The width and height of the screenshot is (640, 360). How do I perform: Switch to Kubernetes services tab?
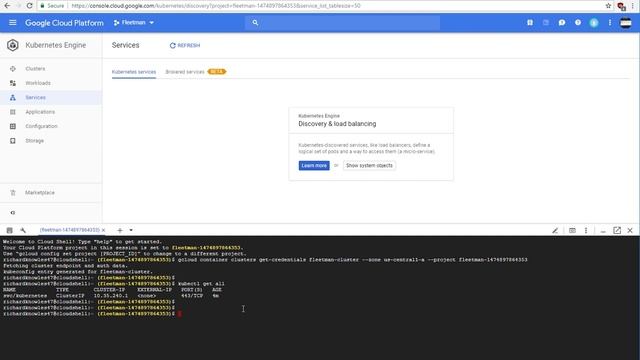134,72
